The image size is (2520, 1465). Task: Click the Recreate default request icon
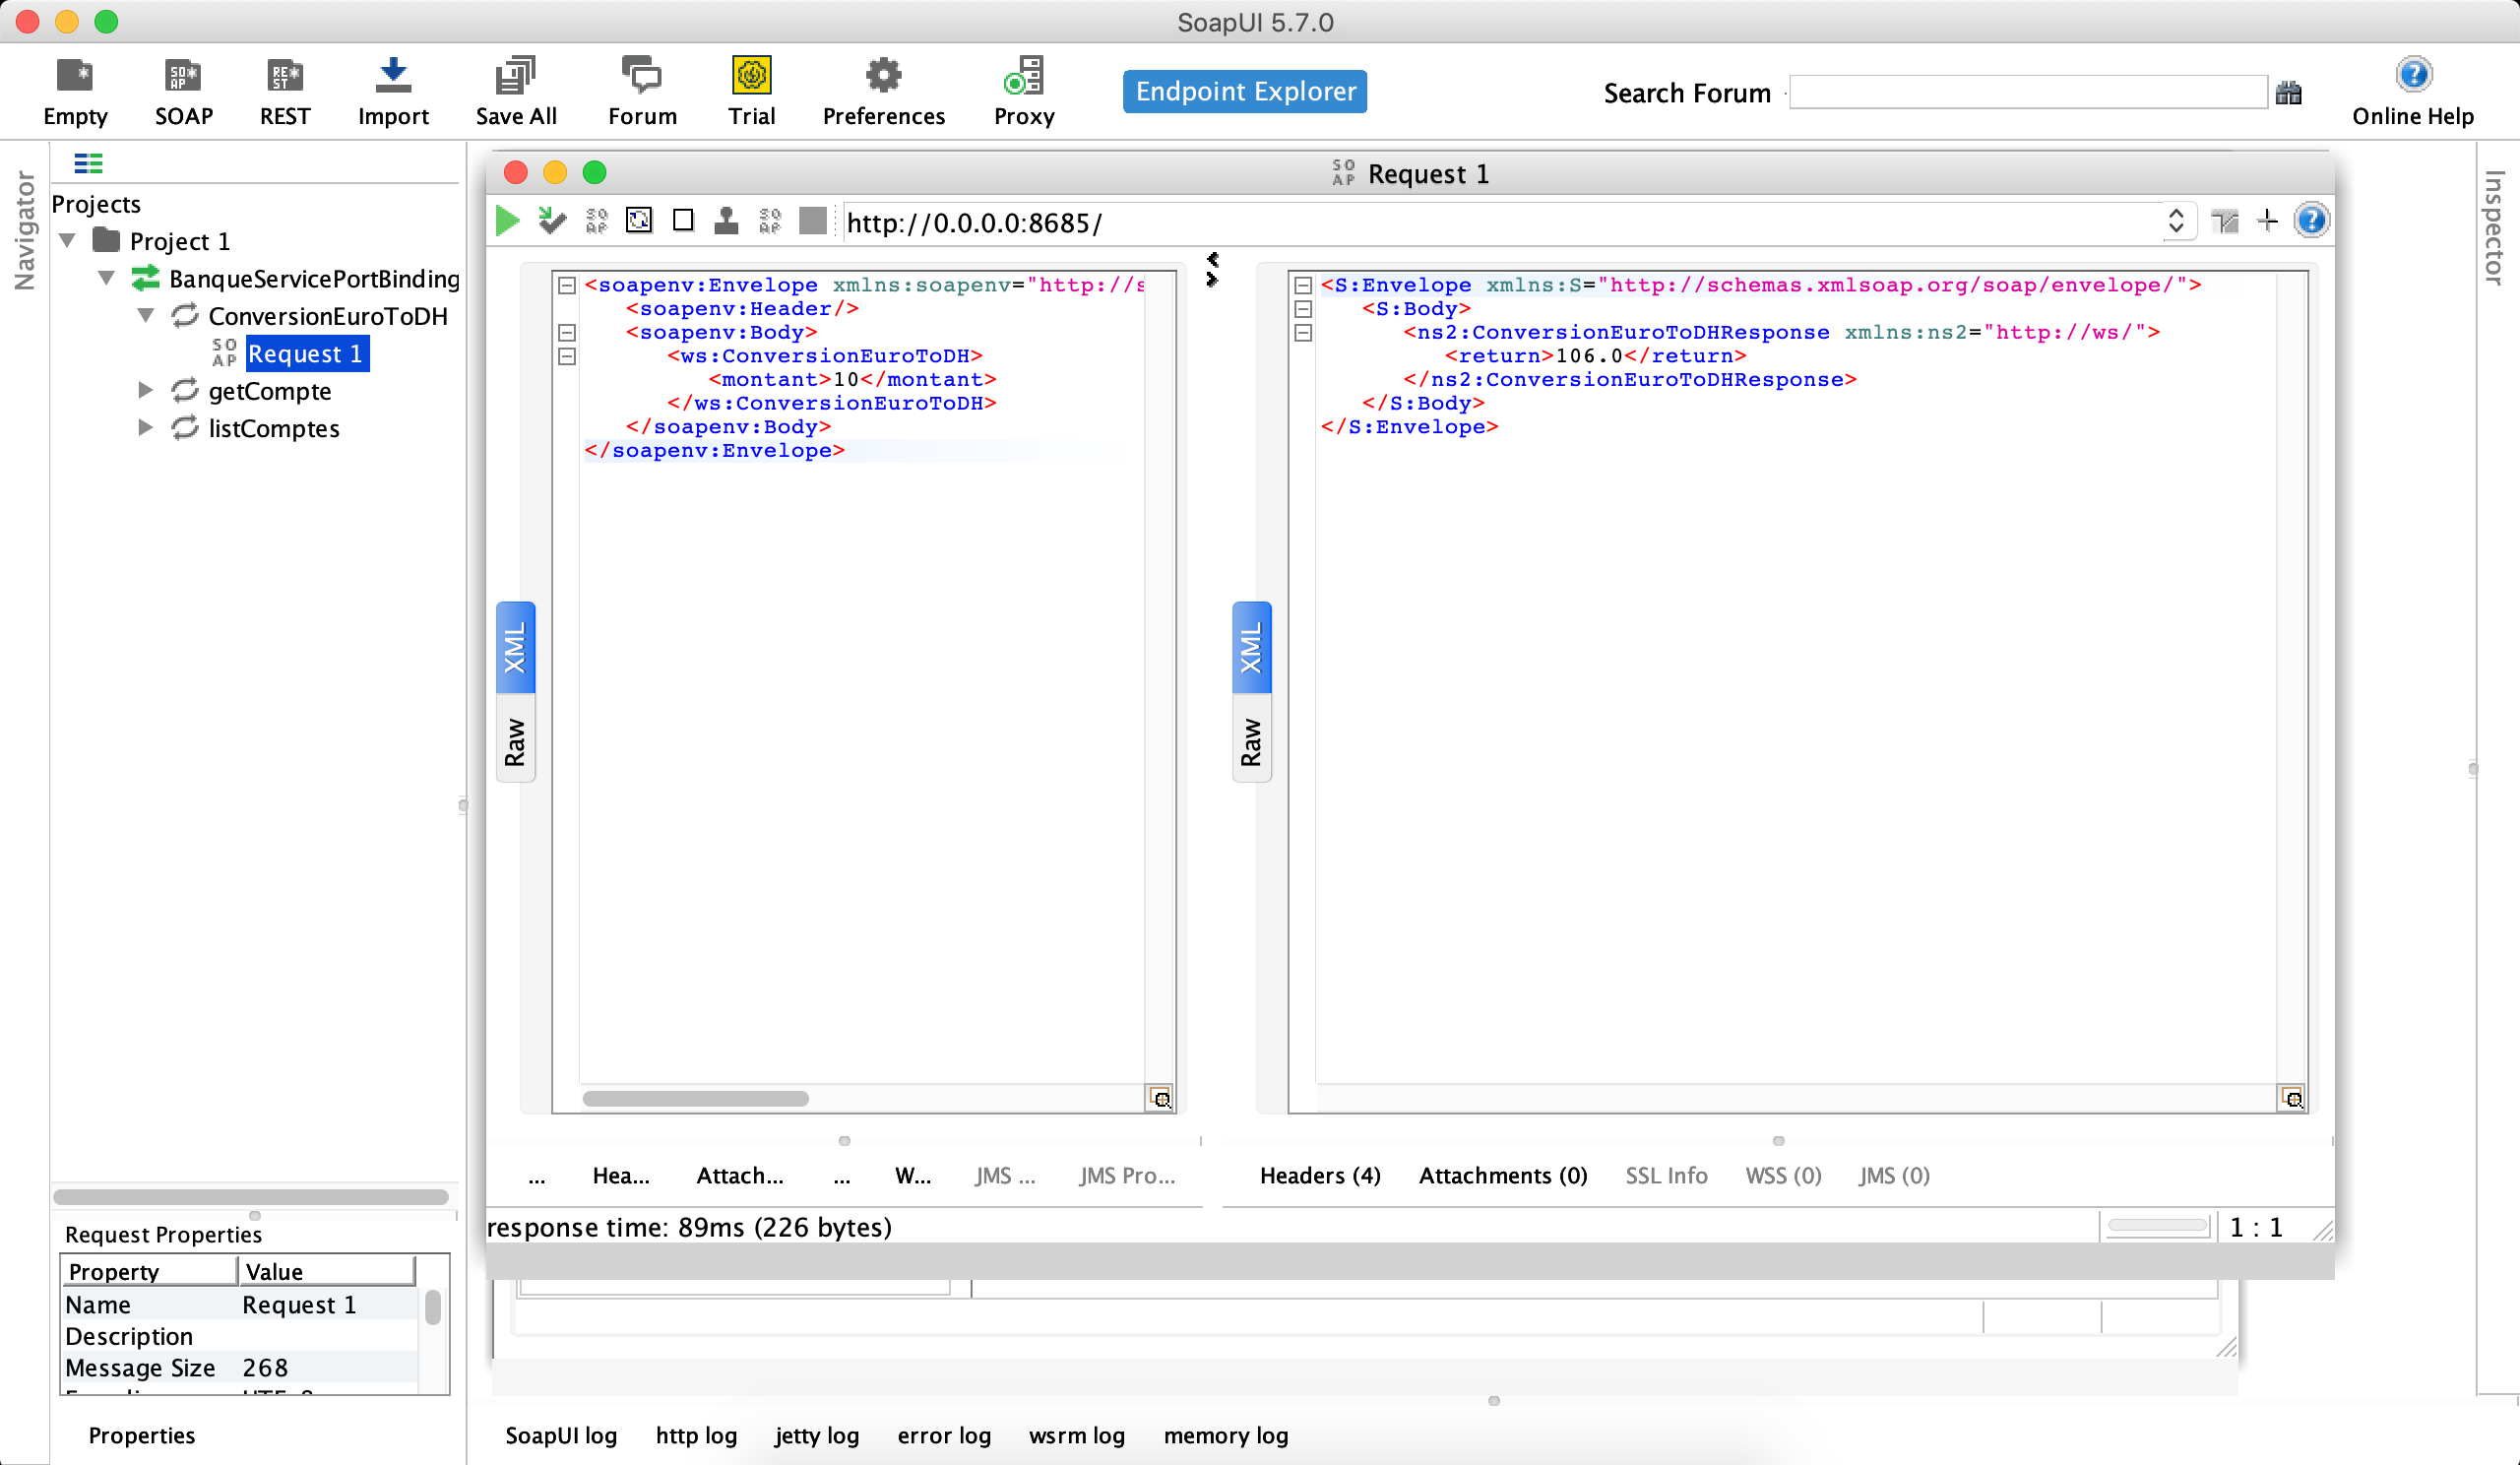tap(639, 221)
